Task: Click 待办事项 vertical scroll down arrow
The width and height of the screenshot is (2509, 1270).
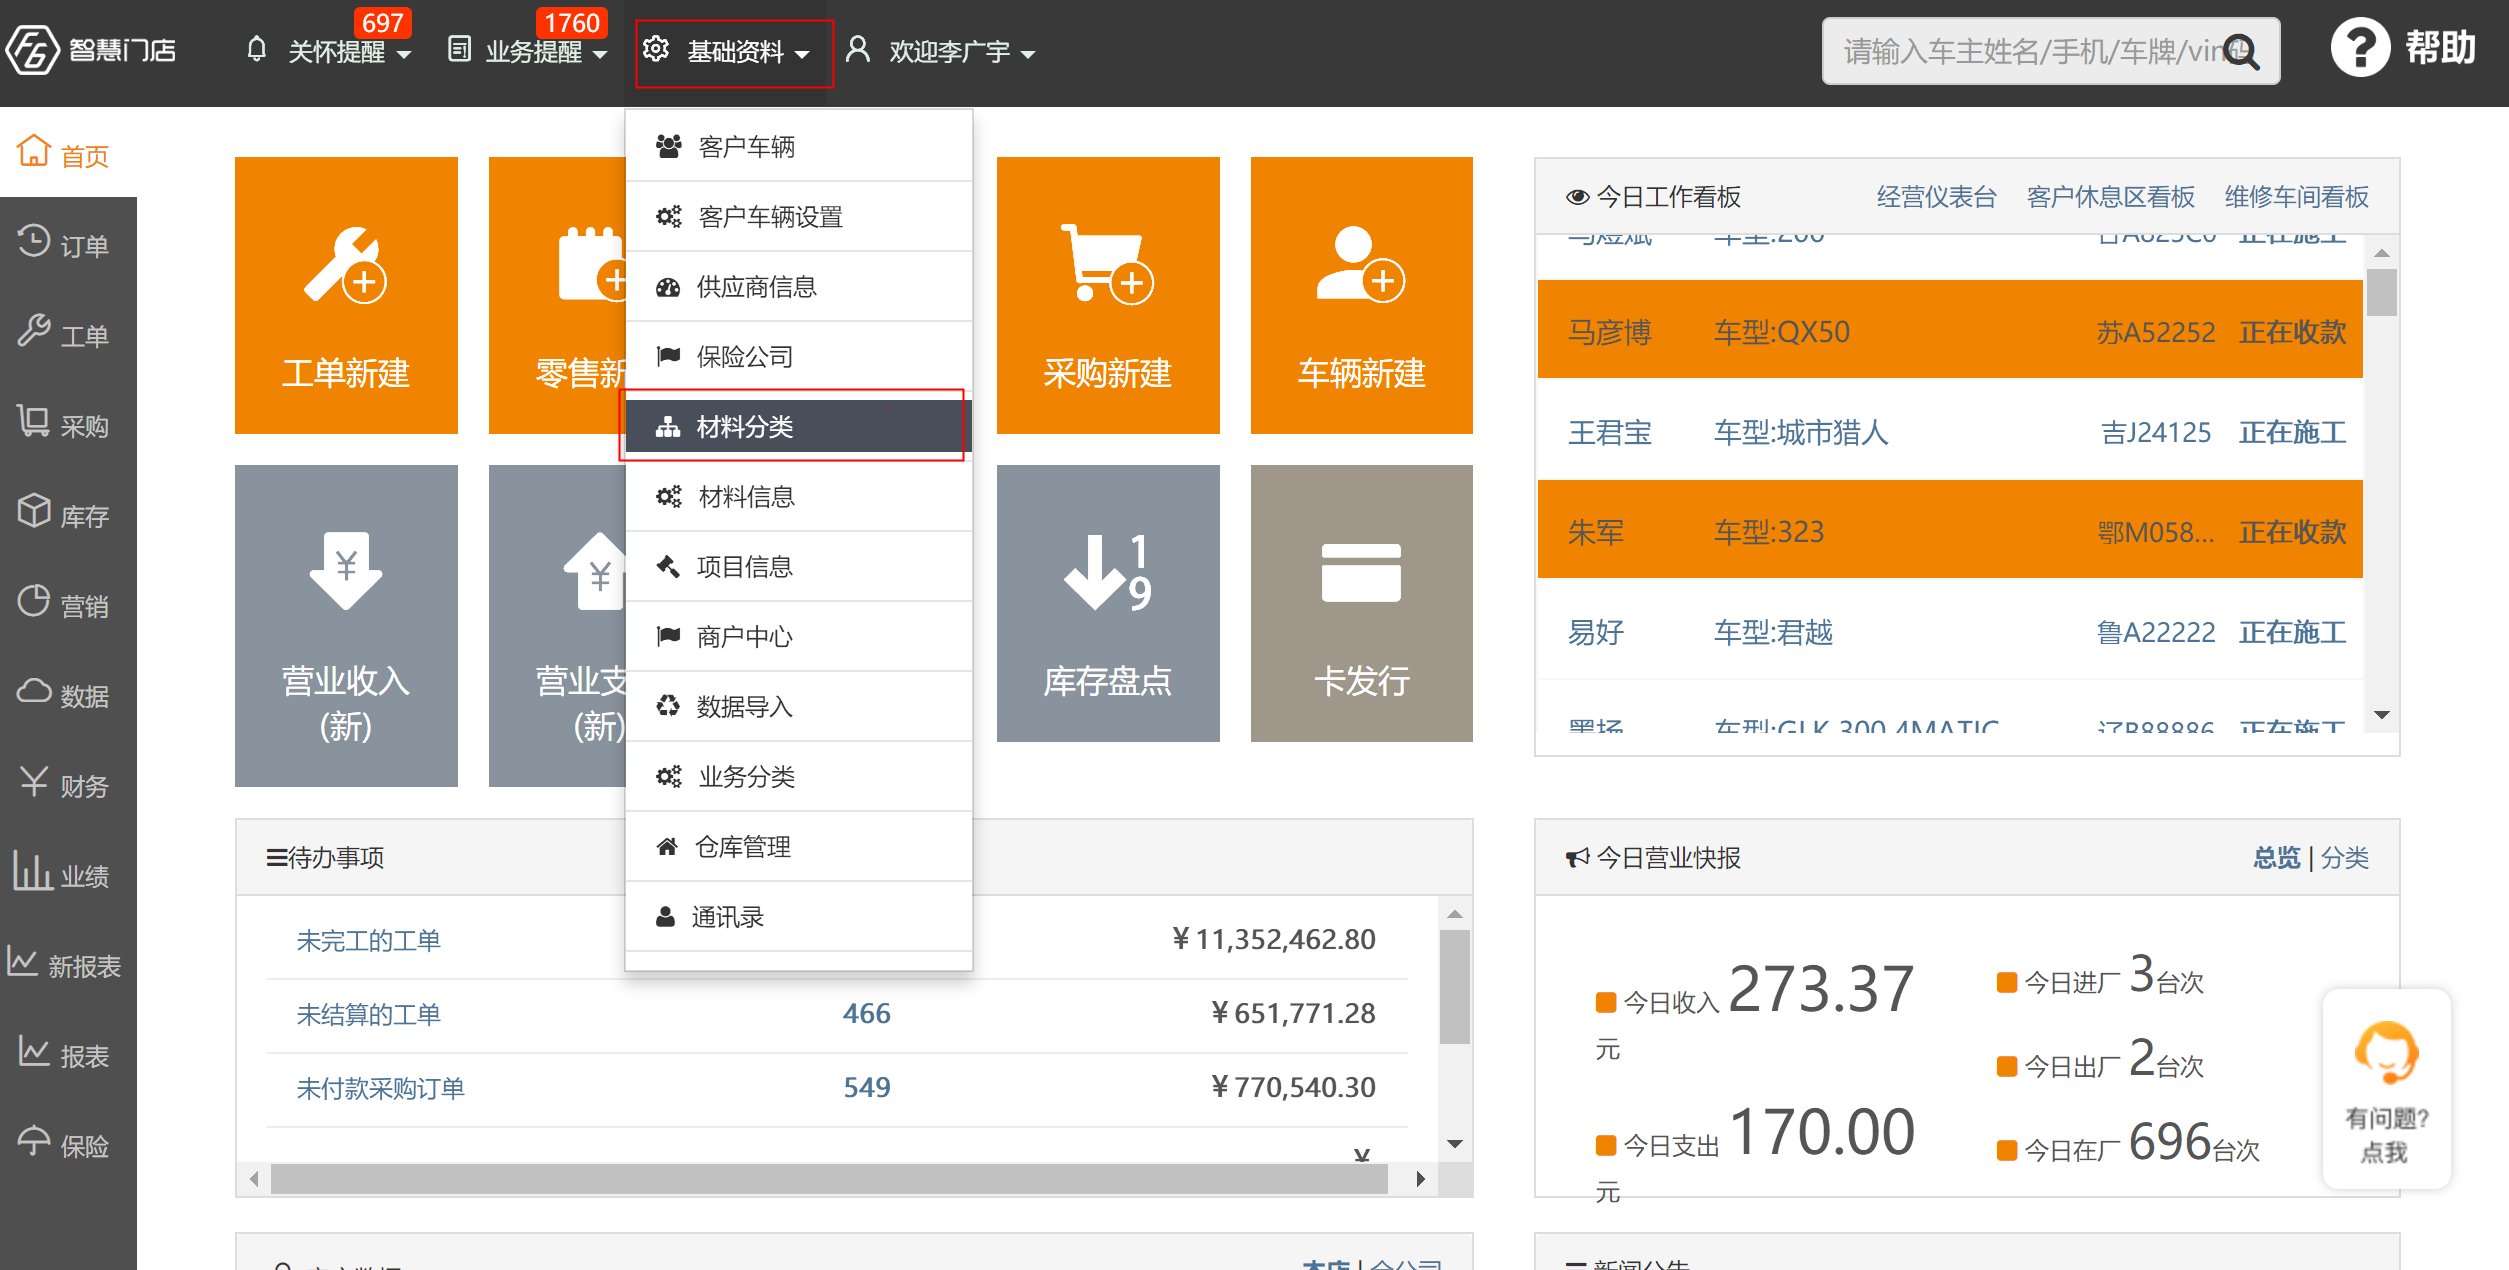Action: click(x=1455, y=1143)
